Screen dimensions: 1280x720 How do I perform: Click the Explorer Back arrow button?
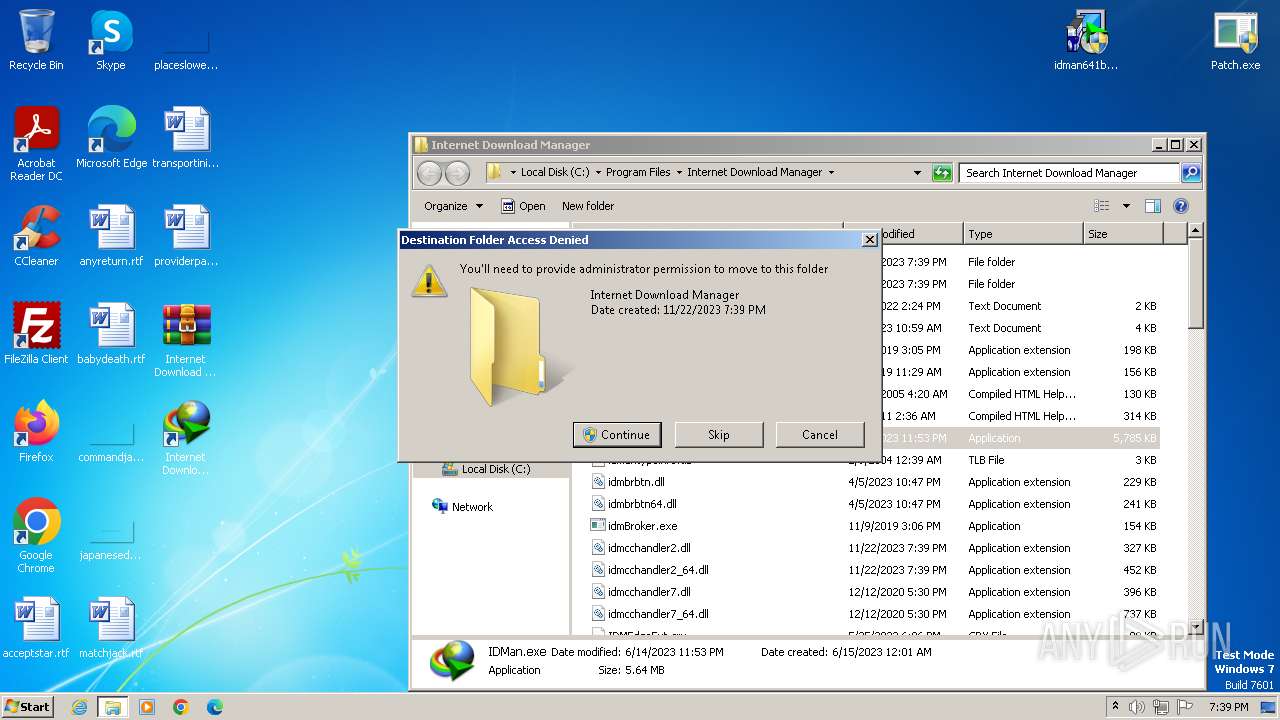point(430,173)
